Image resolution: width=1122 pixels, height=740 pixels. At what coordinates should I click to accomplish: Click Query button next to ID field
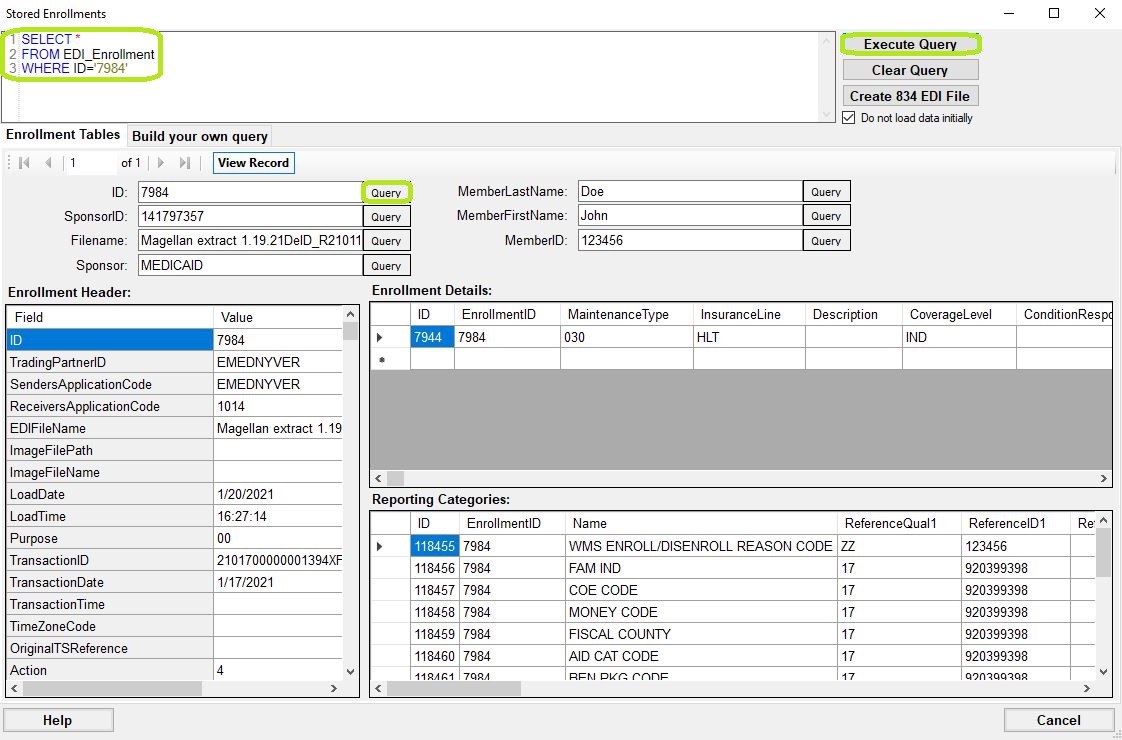tap(386, 193)
